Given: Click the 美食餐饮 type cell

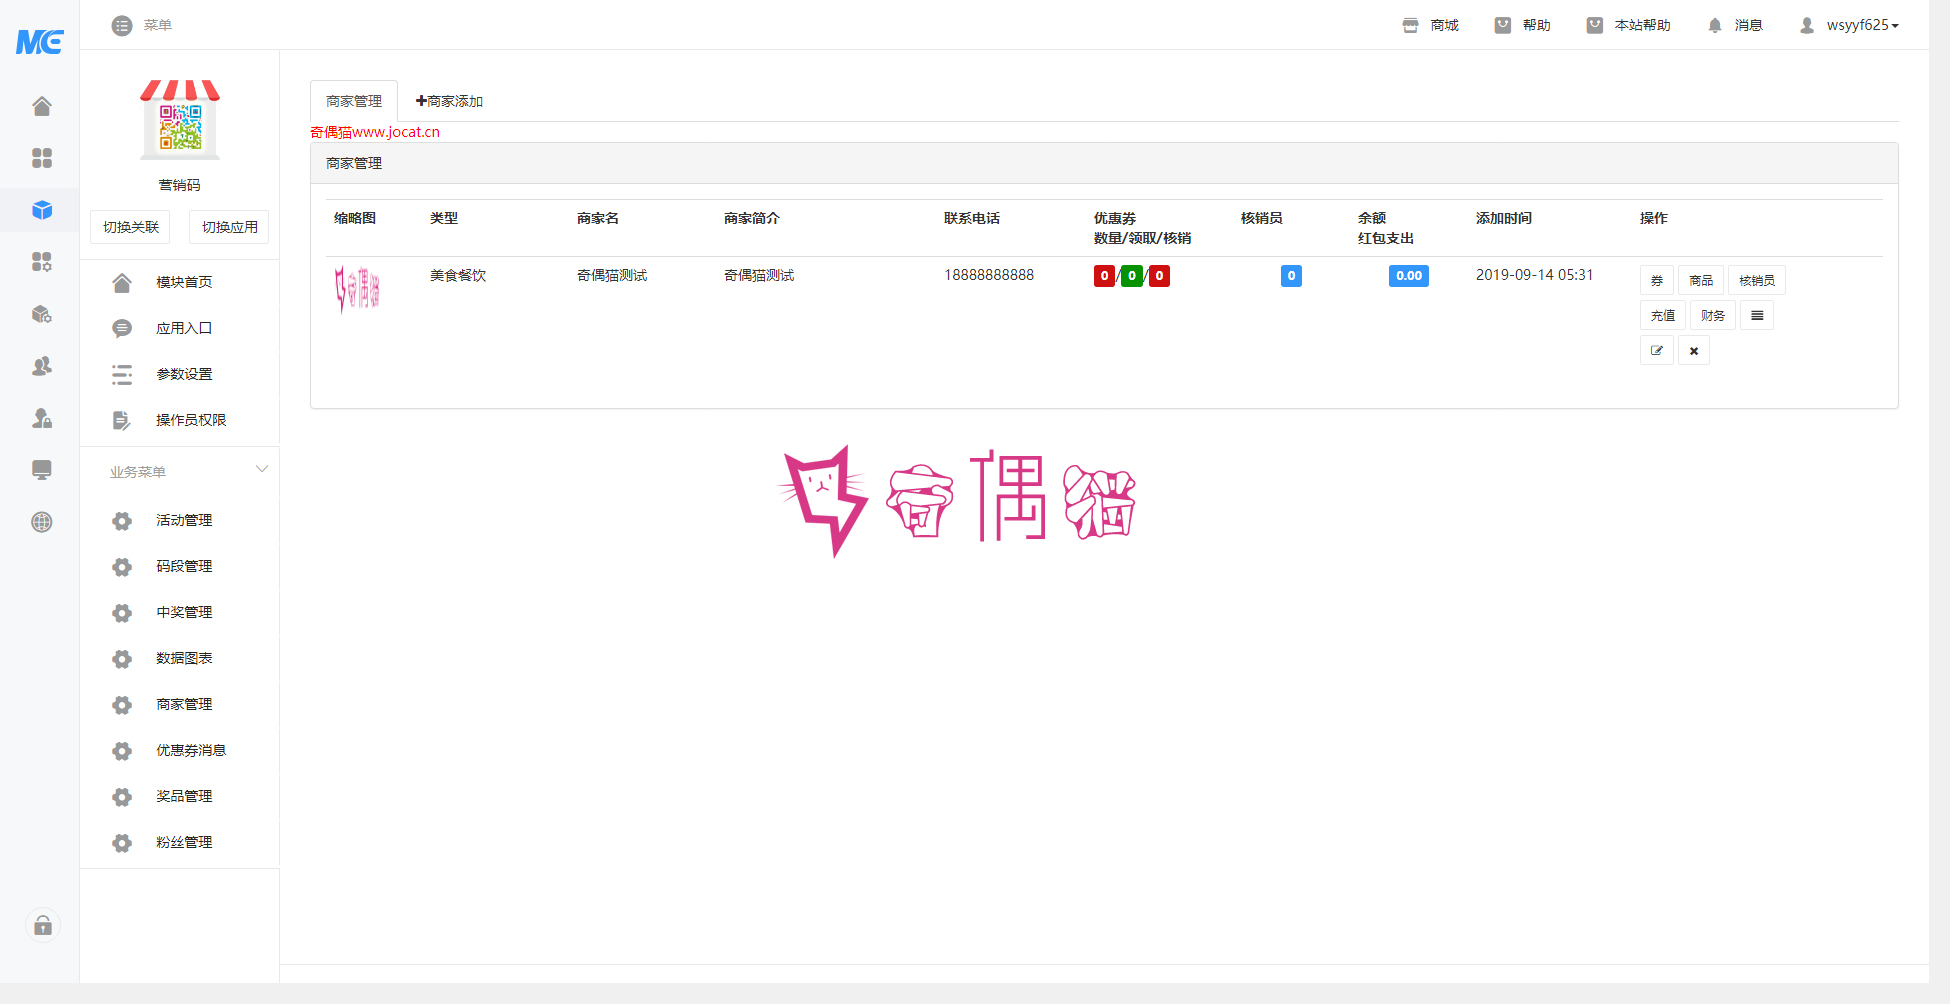Looking at the screenshot, I should pos(458,275).
